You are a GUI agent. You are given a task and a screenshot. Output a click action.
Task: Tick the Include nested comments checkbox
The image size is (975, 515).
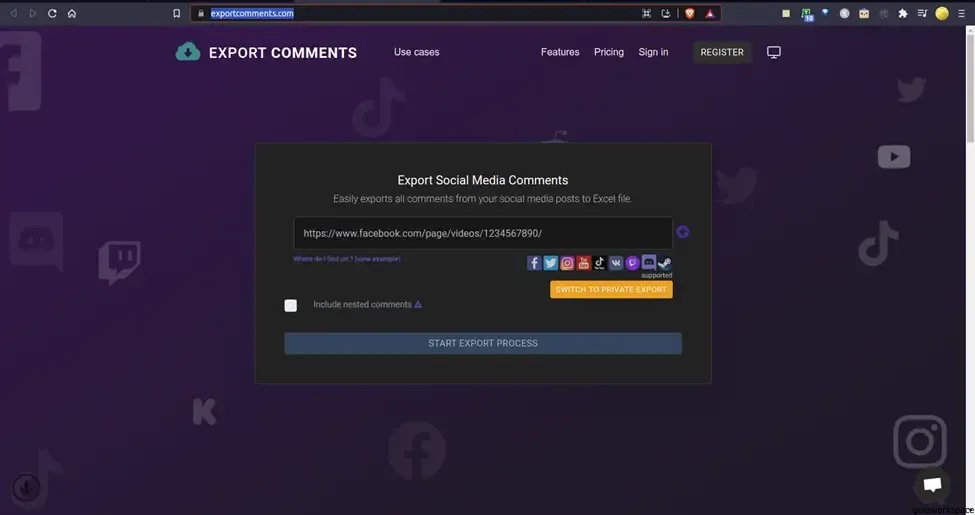click(x=290, y=305)
